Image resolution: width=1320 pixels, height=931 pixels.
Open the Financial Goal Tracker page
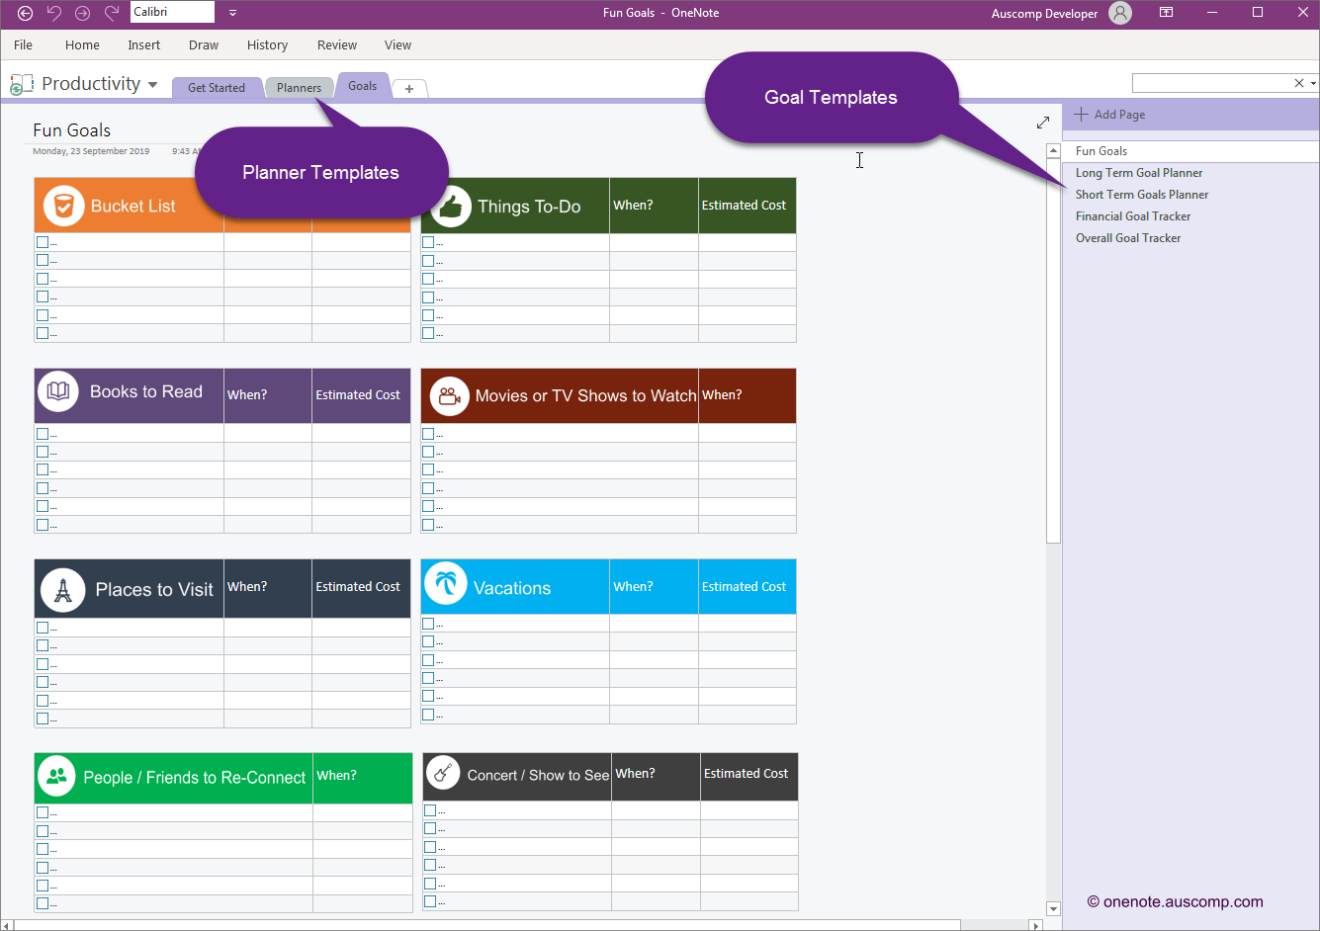coord(1132,216)
